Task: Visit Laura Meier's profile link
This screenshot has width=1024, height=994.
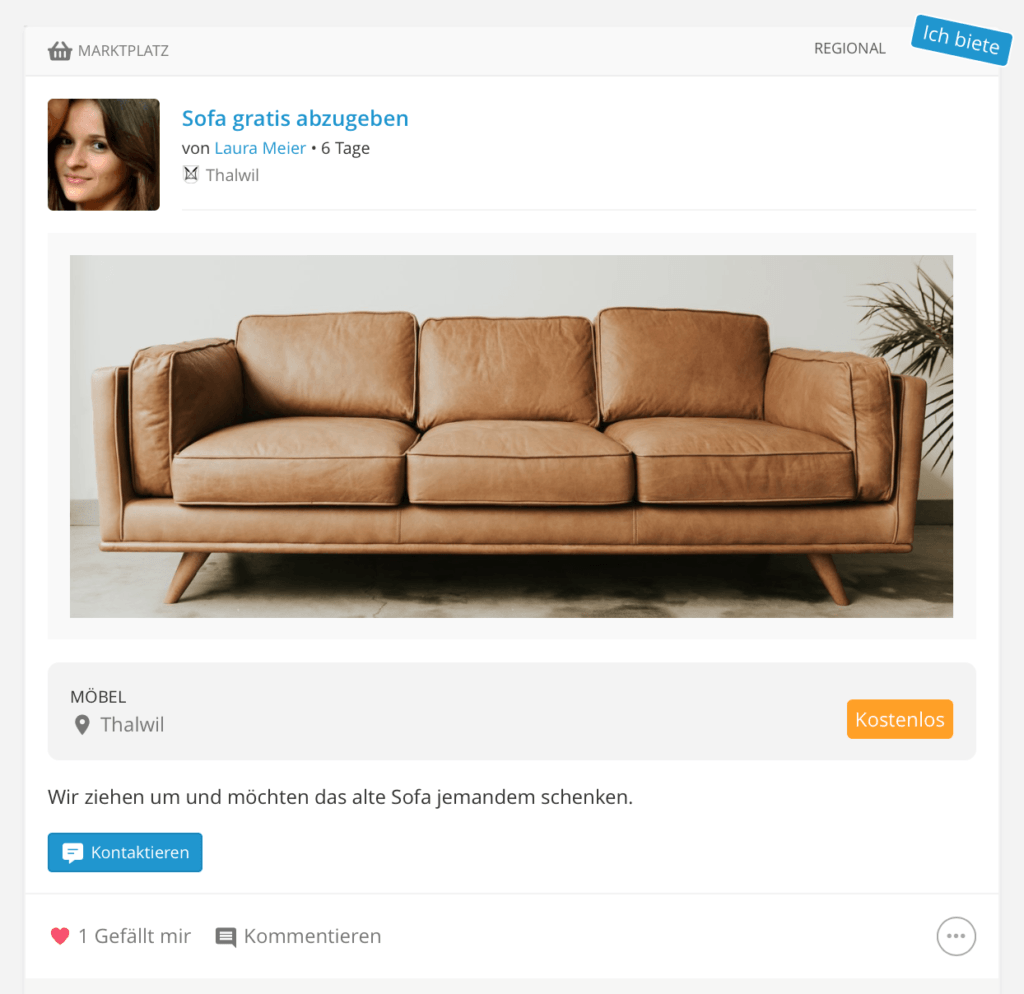Action: pyautogui.click(x=260, y=148)
